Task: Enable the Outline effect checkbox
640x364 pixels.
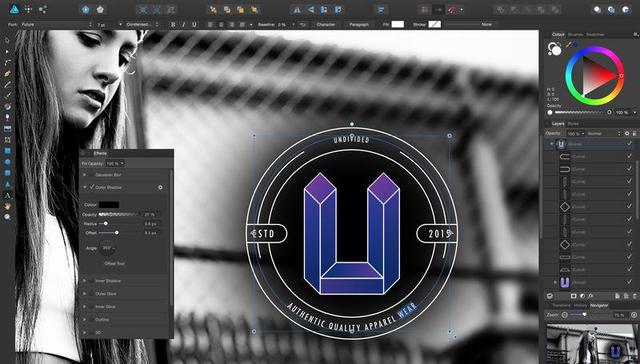Action: tap(92, 320)
